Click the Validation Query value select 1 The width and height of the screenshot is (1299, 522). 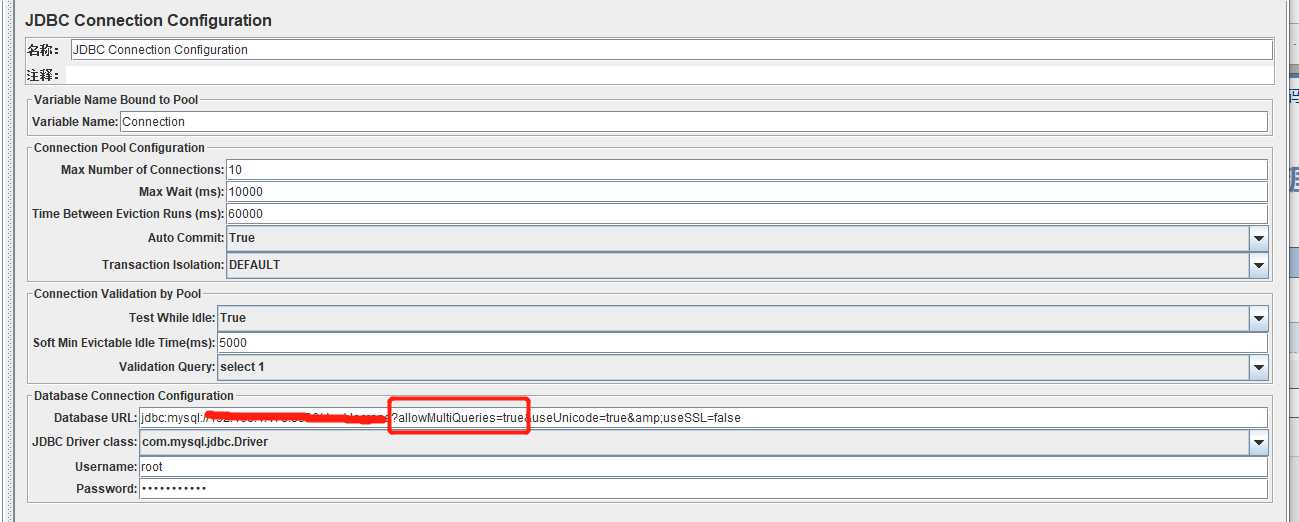coord(242,367)
